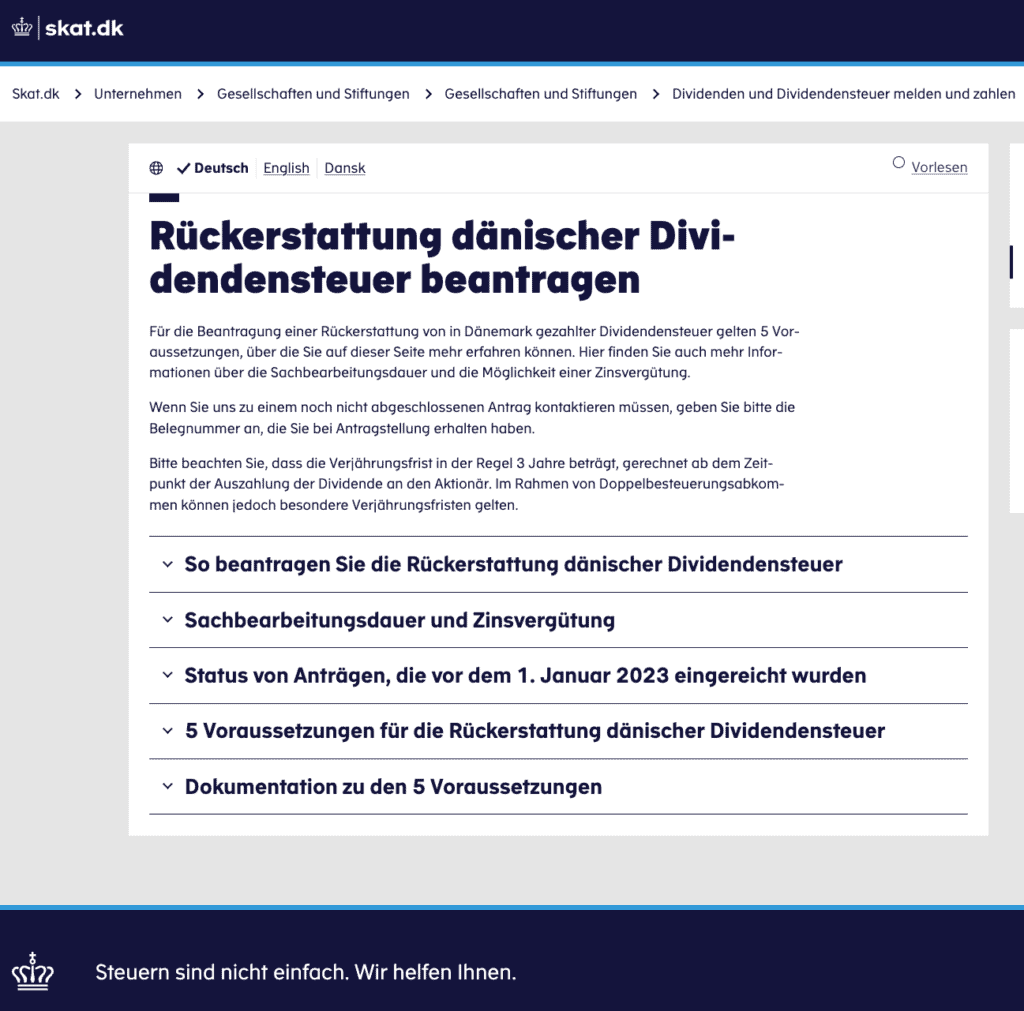Switch language to Dansk

pyautogui.click(x=345, y=168)
